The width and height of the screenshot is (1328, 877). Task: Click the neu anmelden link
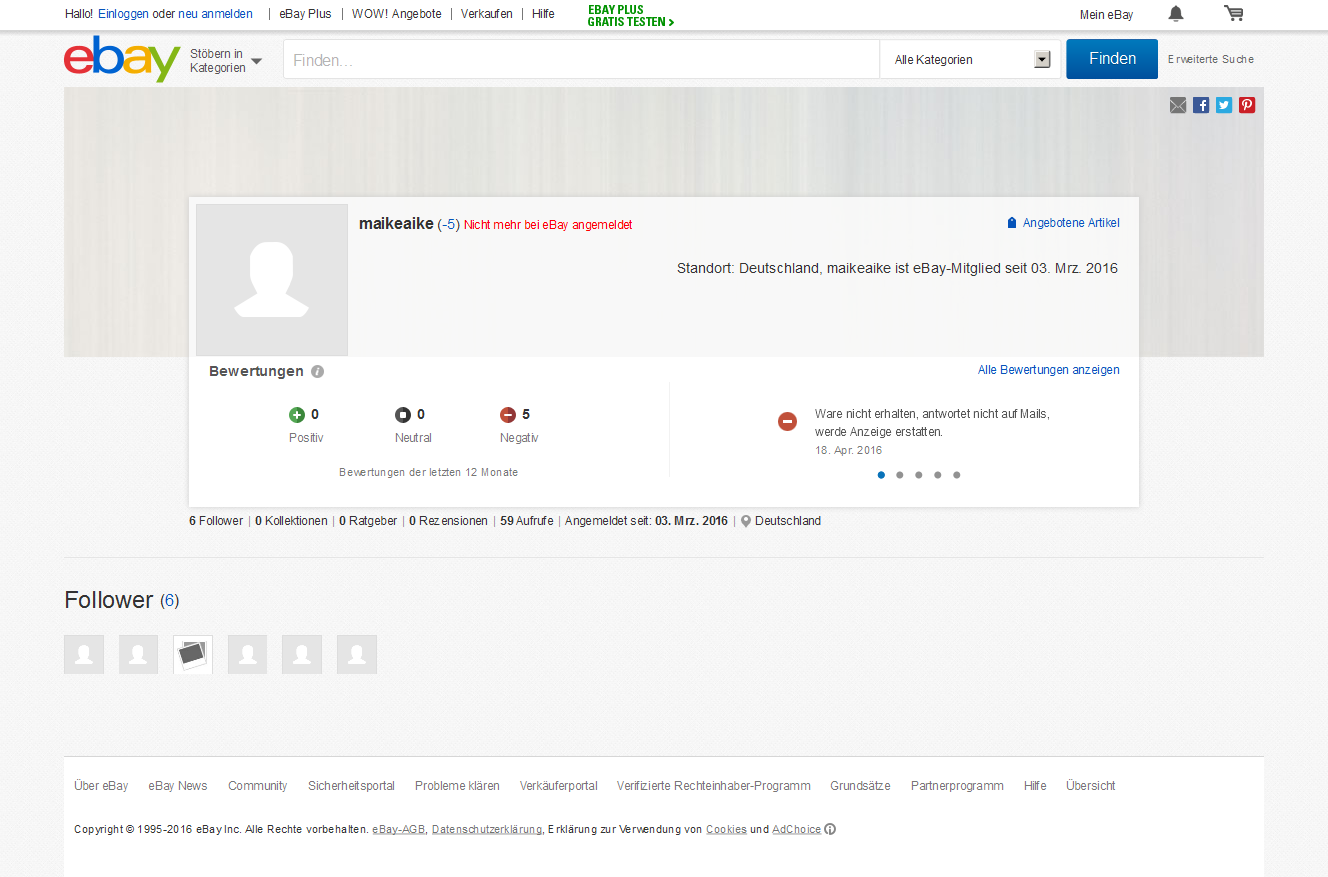click(215, 14)
